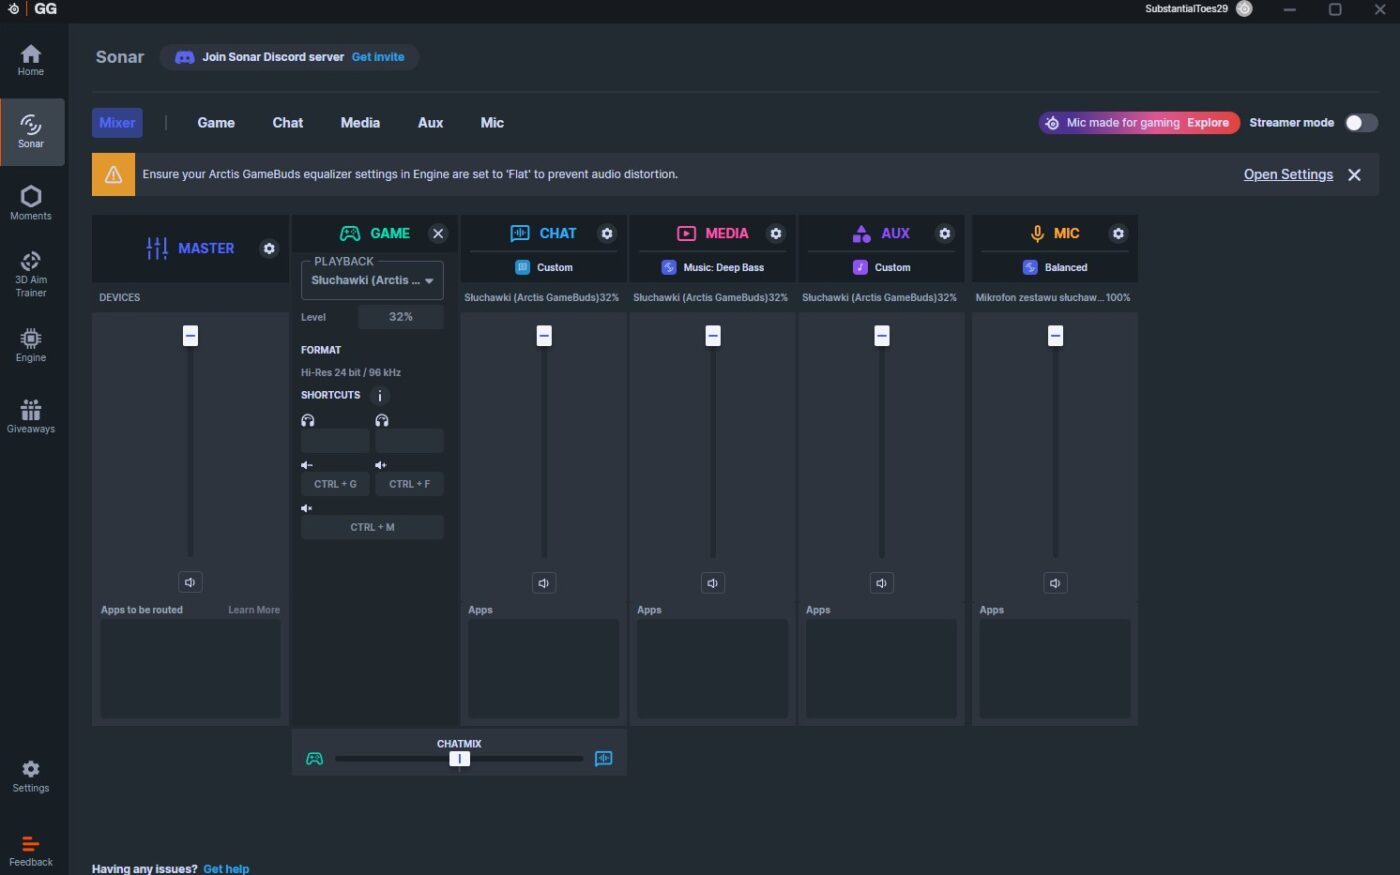Open the Giveaways section
This screenshot has width=1400, height=875.
click(x=31, y=416)
